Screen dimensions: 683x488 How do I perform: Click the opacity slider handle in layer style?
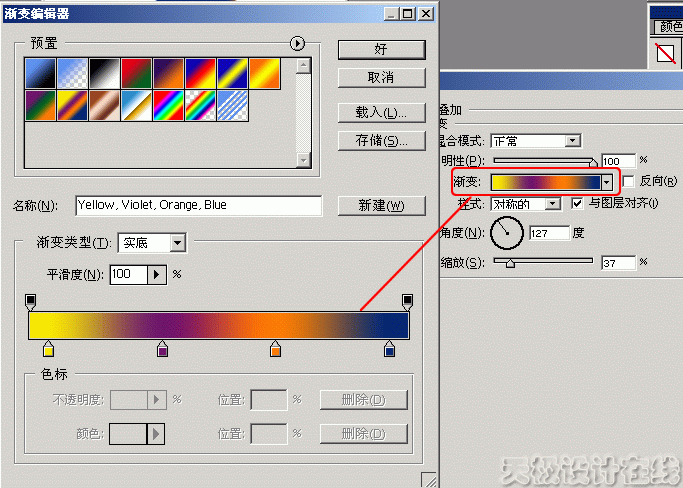click(593, 163)
